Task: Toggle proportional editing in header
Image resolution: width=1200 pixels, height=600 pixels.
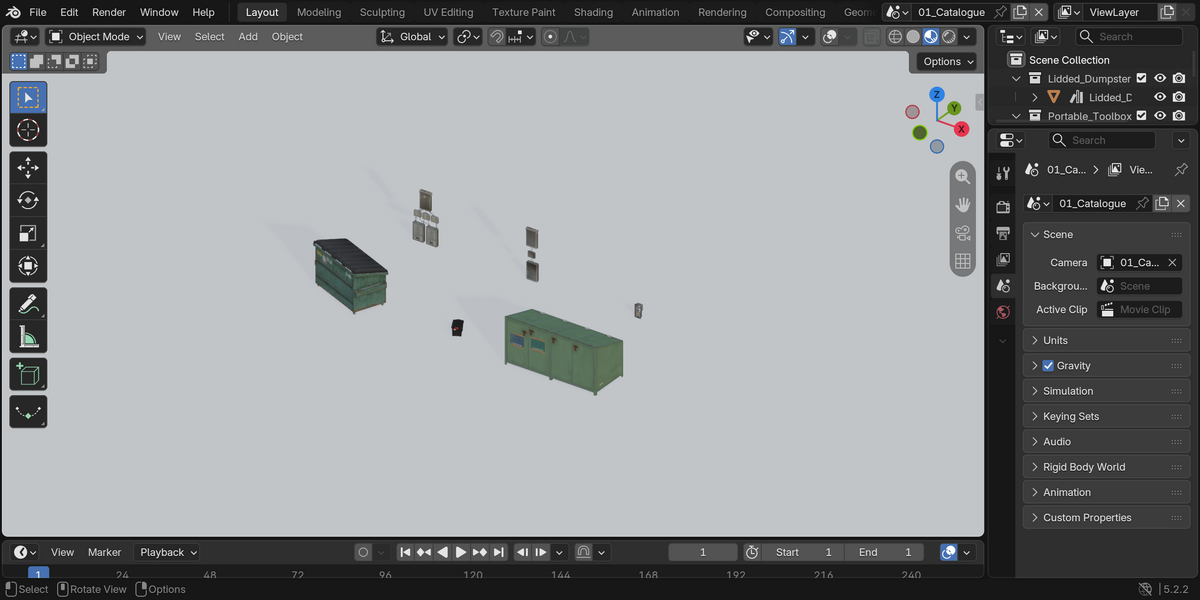Action: pos(550,36)
